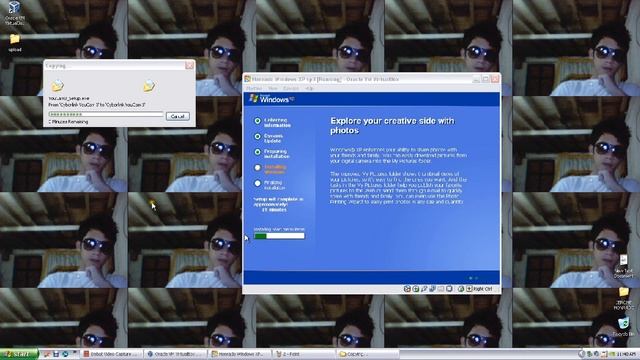Switch to the Copying taskbar button
This screenshot has height=360, width=640.
pyautogui.click(x=368, y=354)
